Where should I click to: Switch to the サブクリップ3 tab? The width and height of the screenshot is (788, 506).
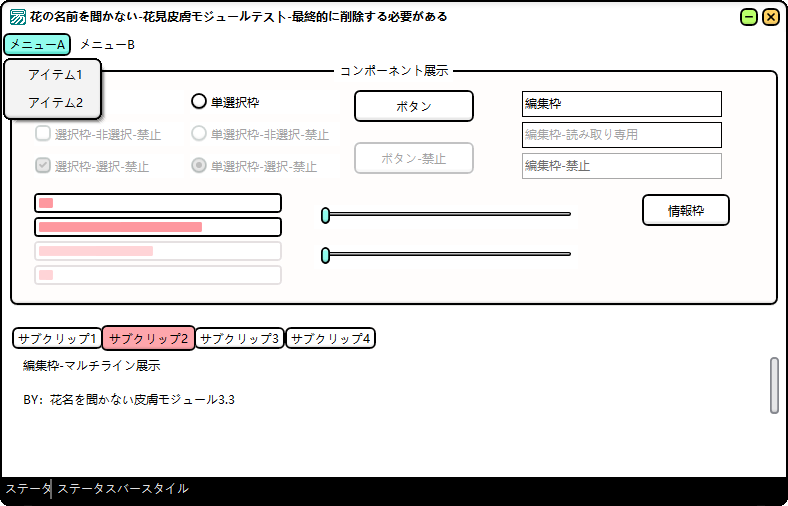240,339
